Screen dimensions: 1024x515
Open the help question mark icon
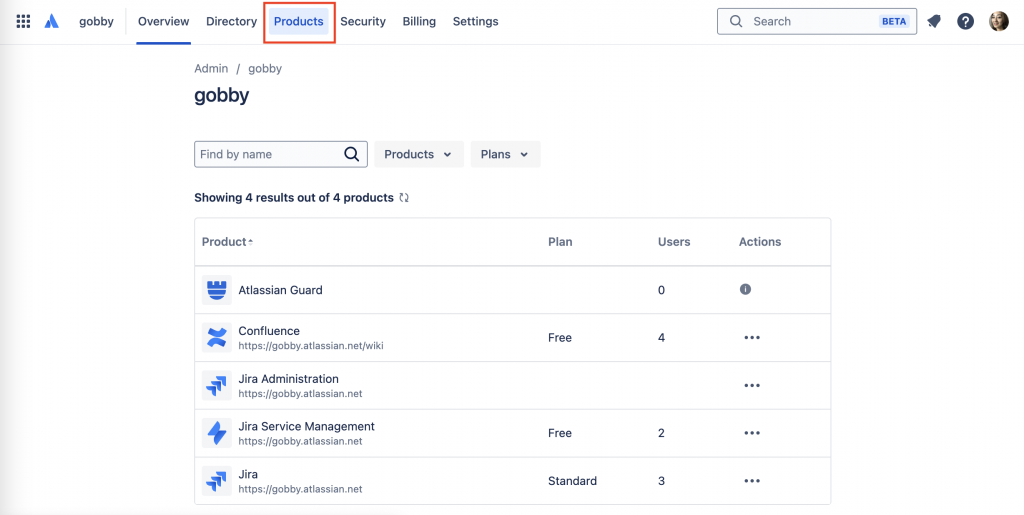pos(965,21)
